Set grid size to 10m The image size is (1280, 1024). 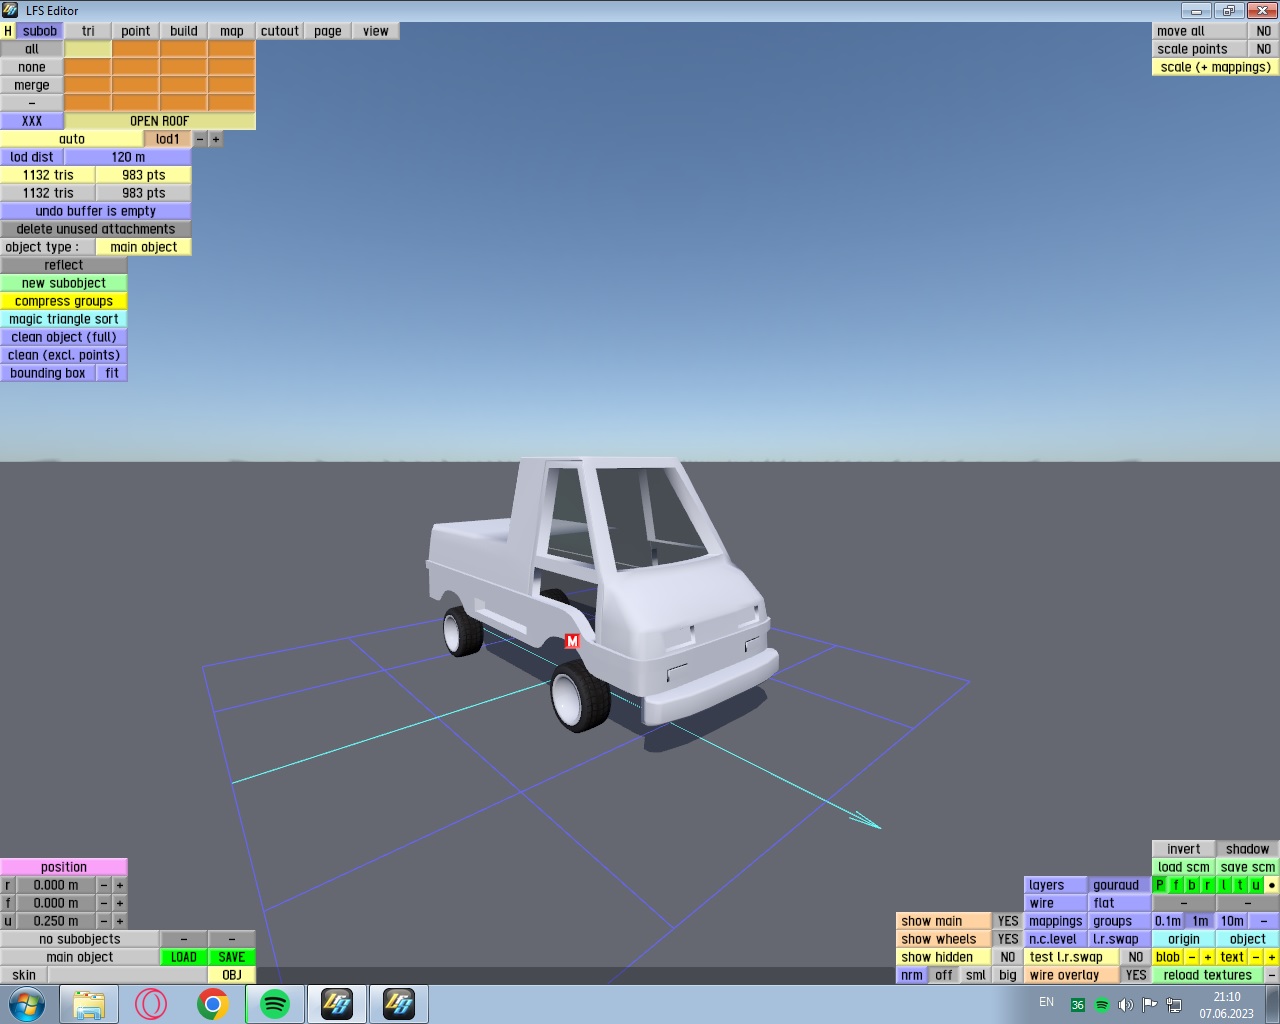(1232, 921)
